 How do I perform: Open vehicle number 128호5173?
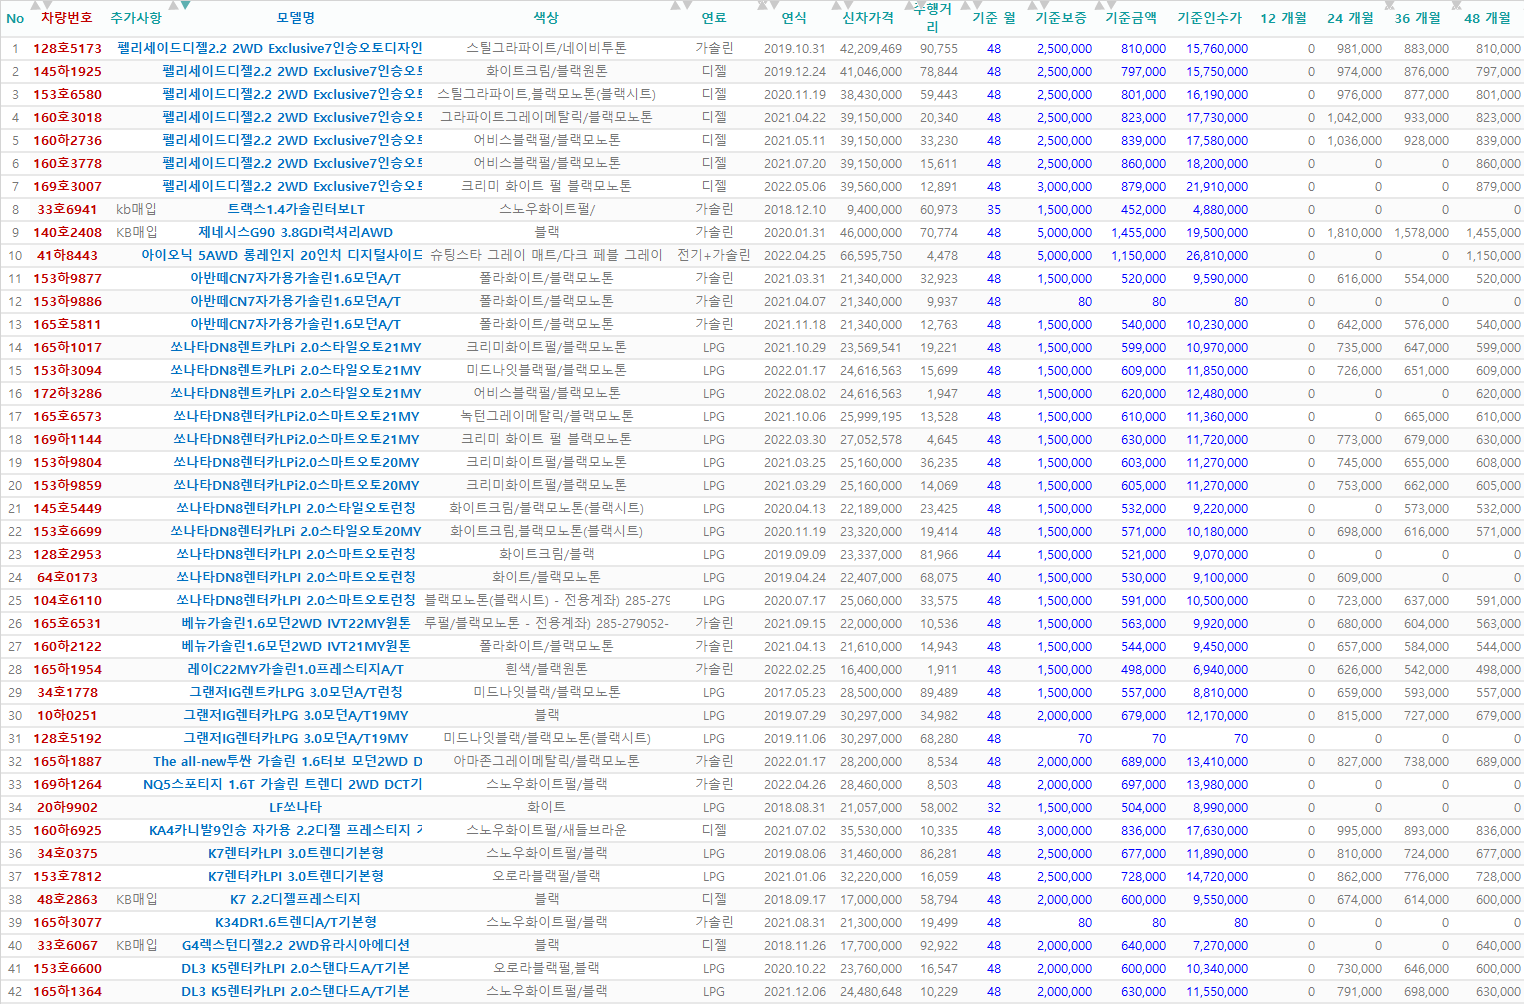pyautogui.click(x=67, y=48)
